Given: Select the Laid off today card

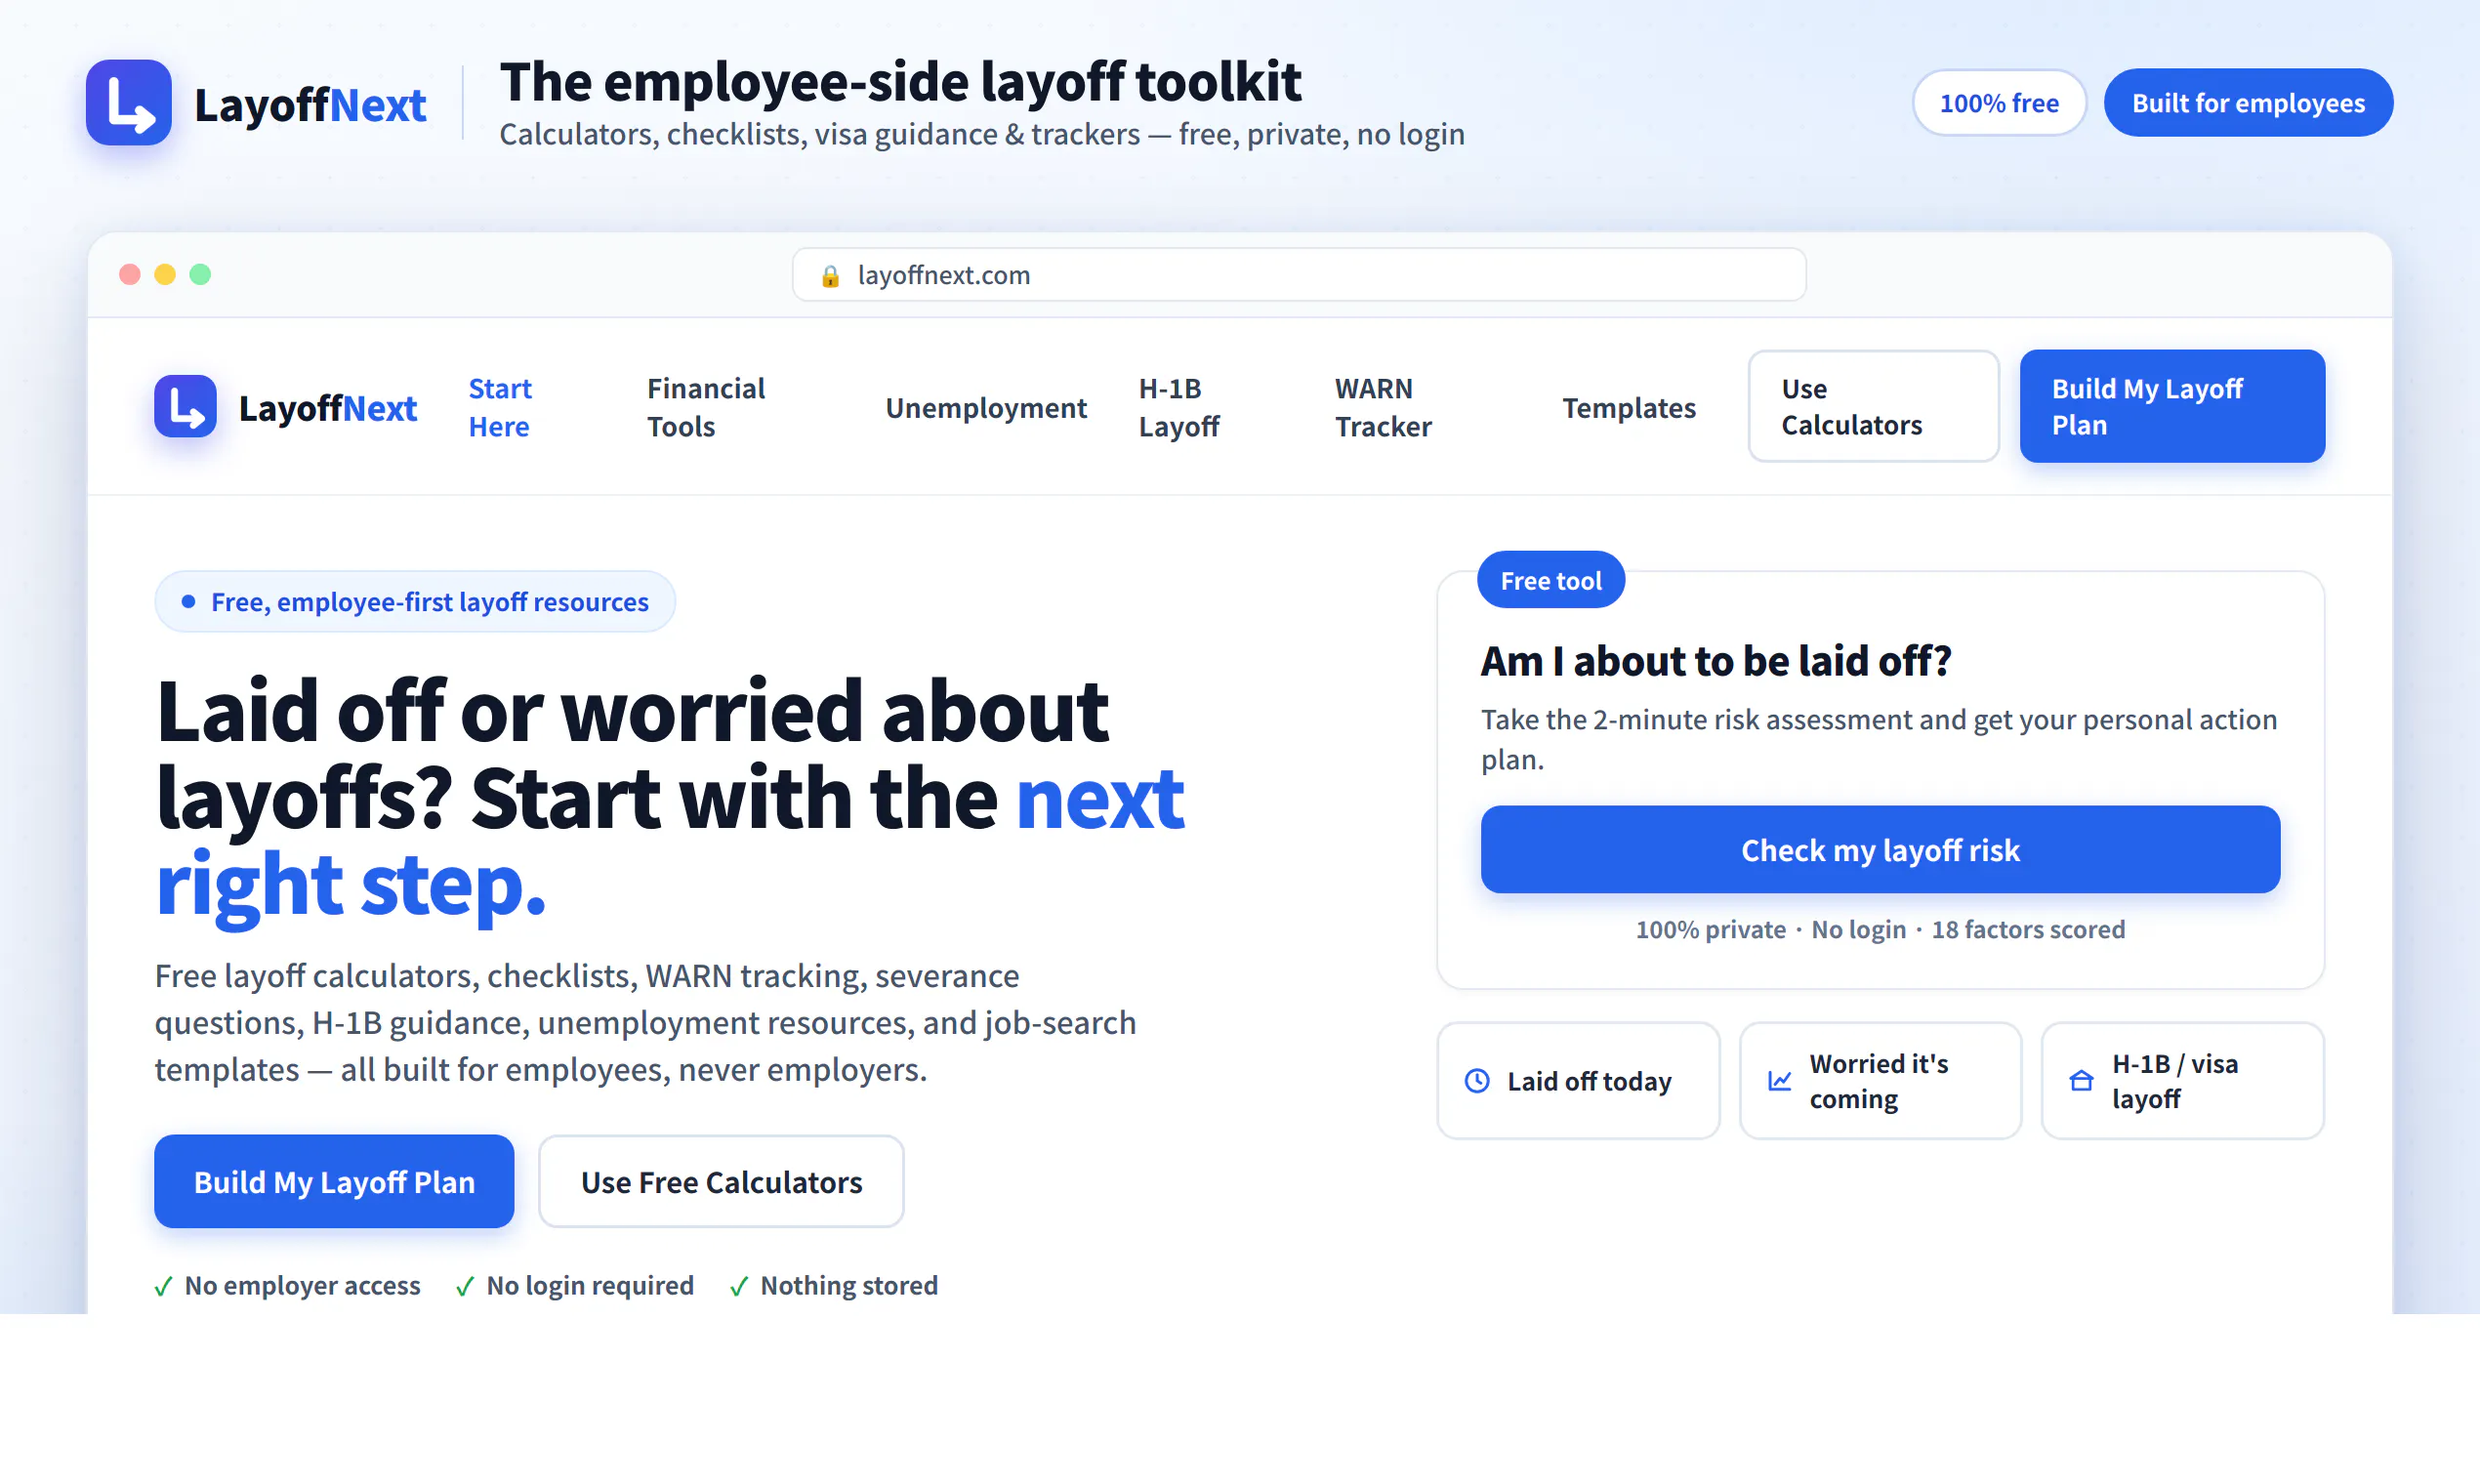Looking at the screenshot, I should [1578, 1081].
